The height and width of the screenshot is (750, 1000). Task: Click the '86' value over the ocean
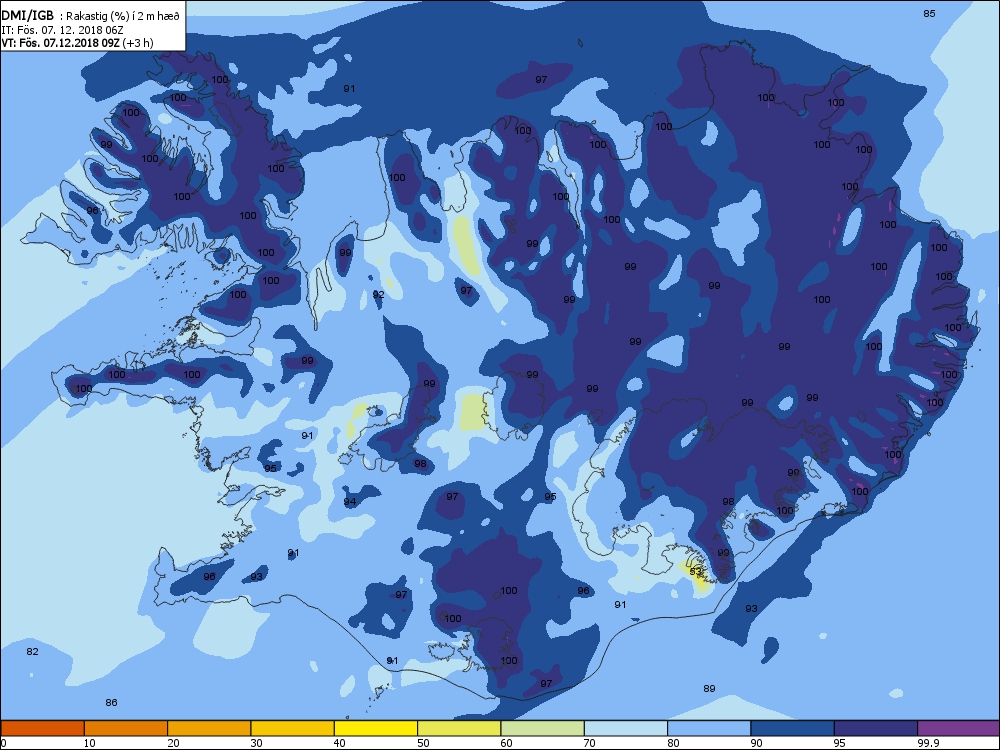pos(112,702)
